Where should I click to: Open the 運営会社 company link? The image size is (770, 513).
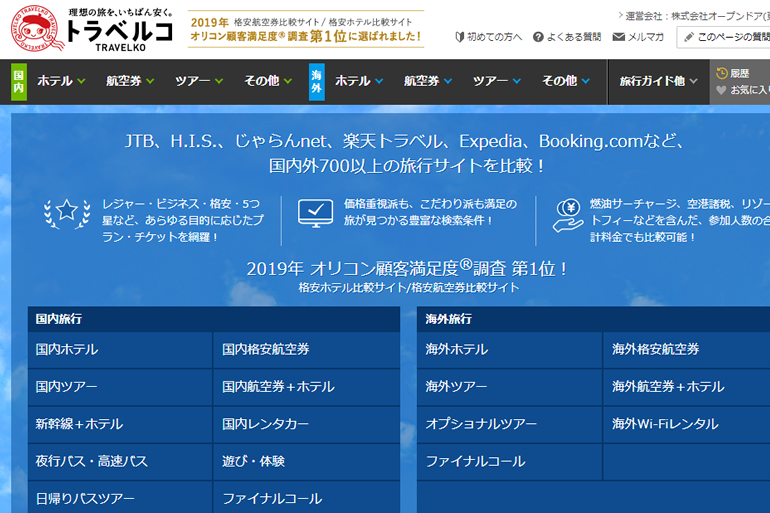(694, 16)
